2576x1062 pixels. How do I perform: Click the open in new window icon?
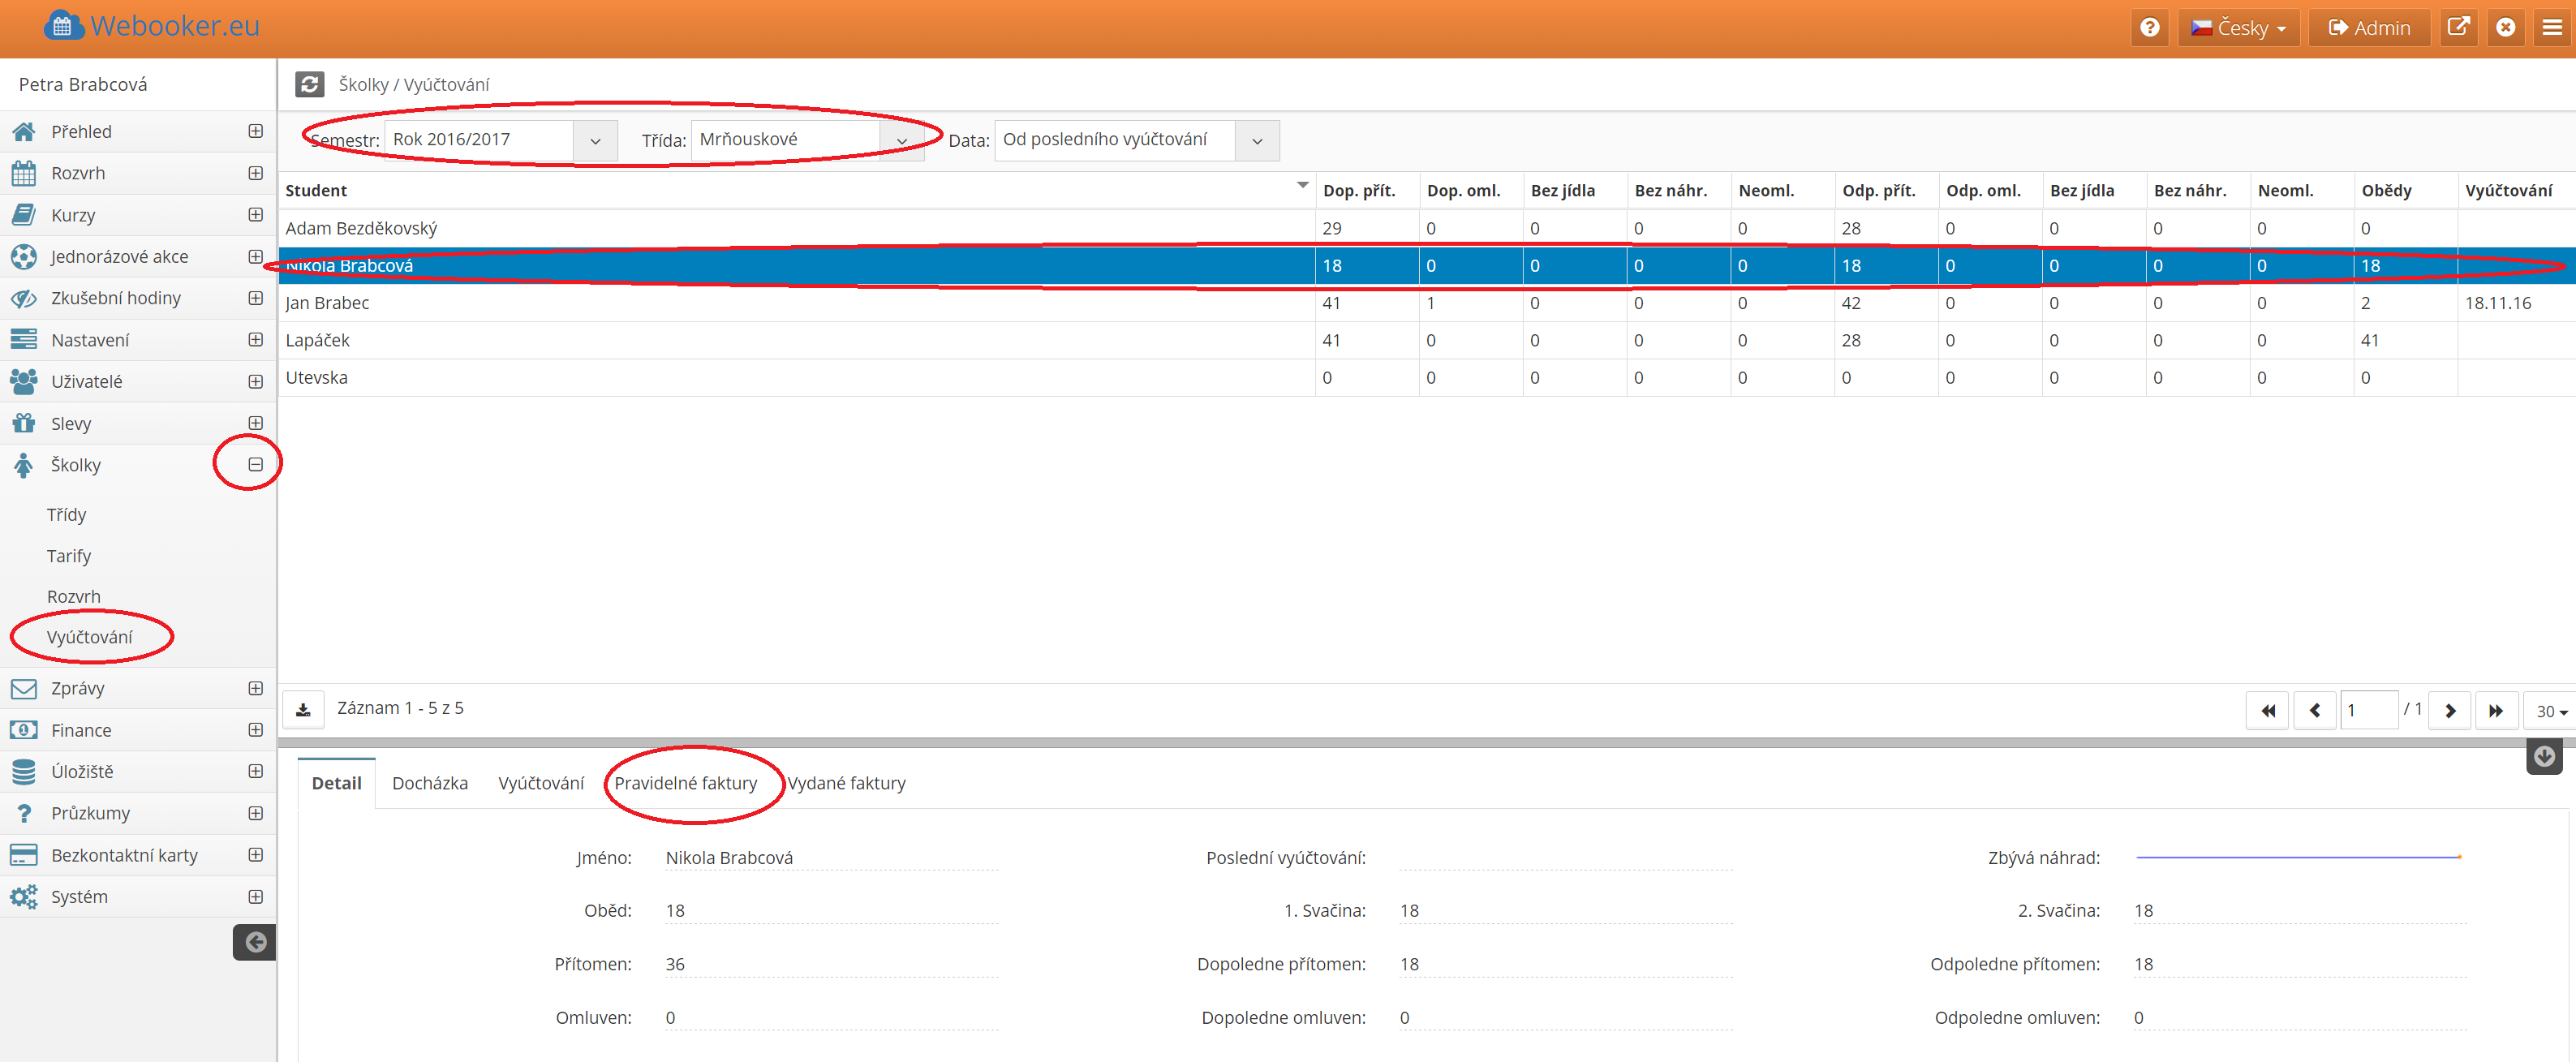(2458, 28)
